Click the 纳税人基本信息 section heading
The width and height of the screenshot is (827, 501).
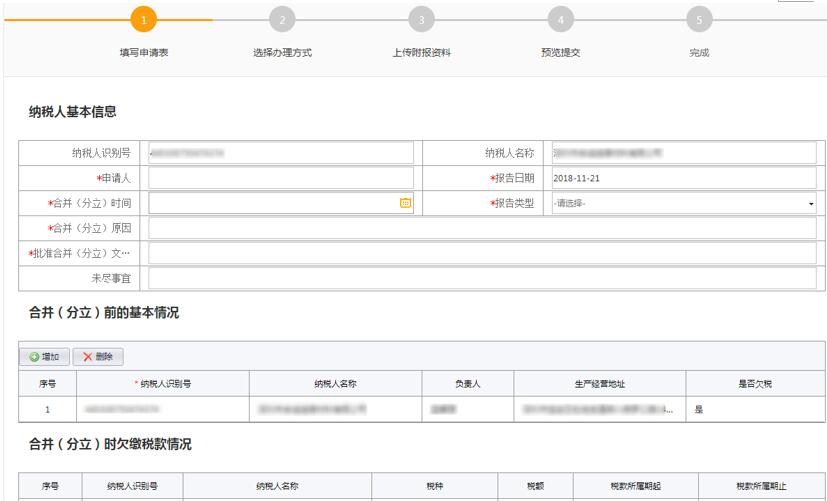coord(73,112)
